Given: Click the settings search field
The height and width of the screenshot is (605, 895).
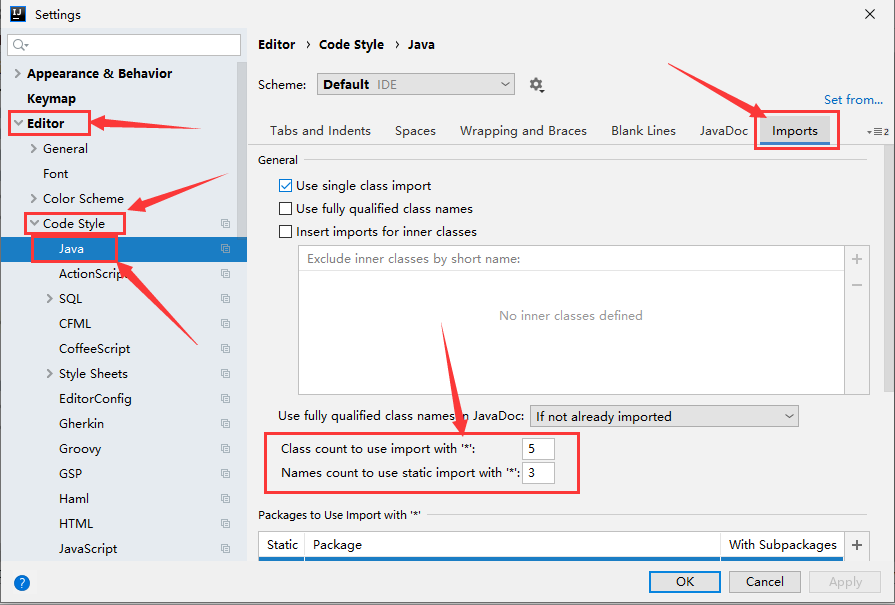Looking at the screenshot, I should click(x=124, y=45).
